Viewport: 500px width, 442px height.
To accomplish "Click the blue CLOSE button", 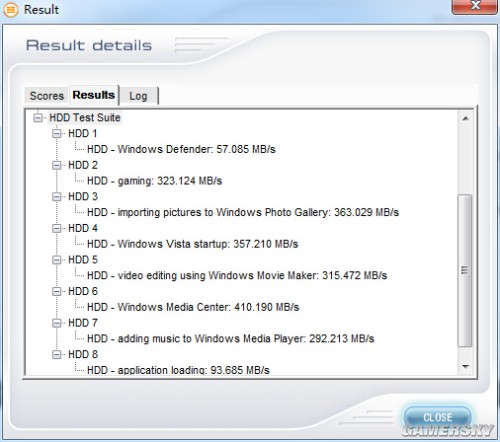I will pos(437,417).
